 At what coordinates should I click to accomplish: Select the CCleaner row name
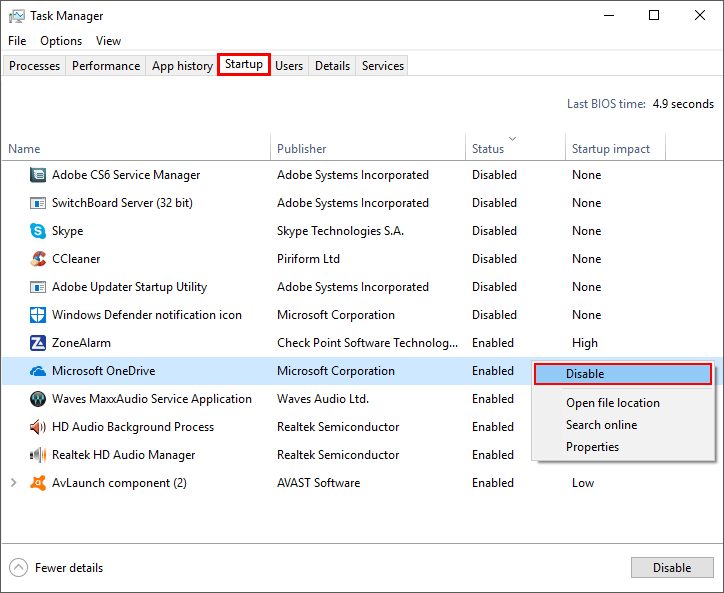76,259
